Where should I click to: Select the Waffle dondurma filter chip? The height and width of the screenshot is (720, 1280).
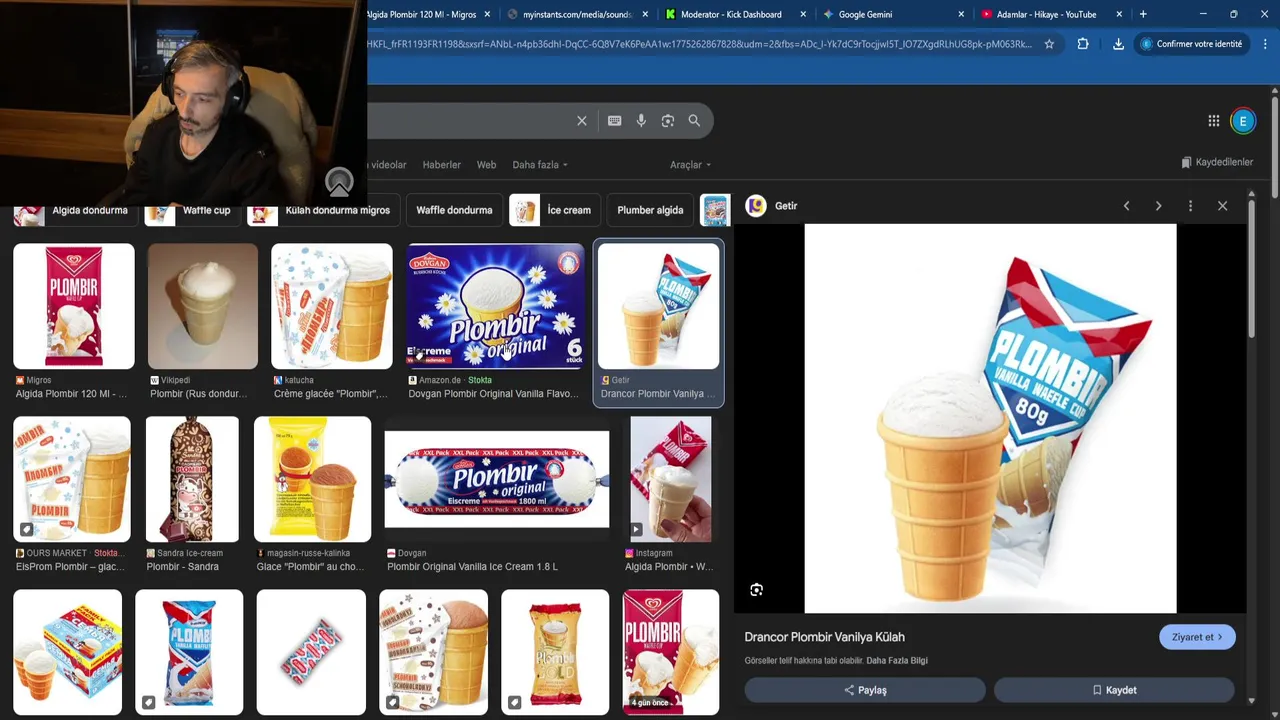[x=454, y=210]
